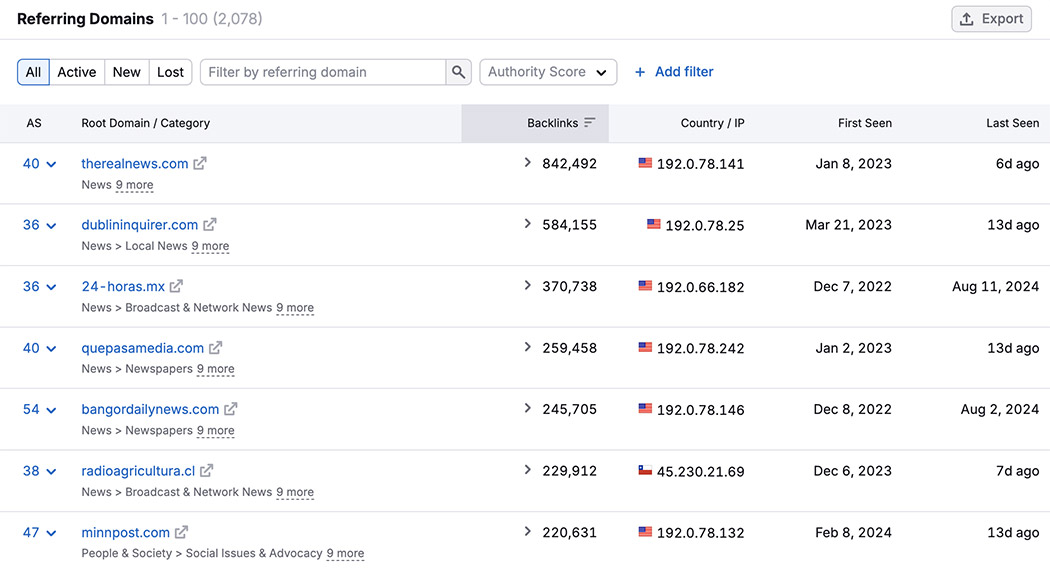Open bangordailynews.com external link icon
Viewport: 1050px width, 569px height.
tap(230, 409)
